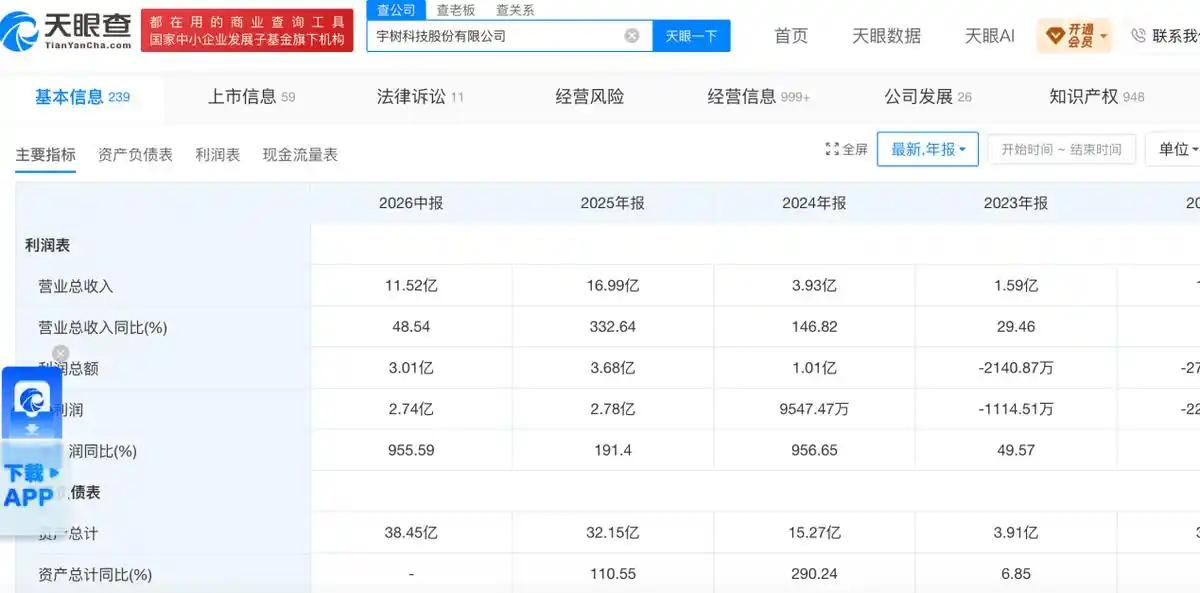Screen dimensions: 1200x593
Task: Open the 上市信息 59 section tab
Action: click(251, 97)
